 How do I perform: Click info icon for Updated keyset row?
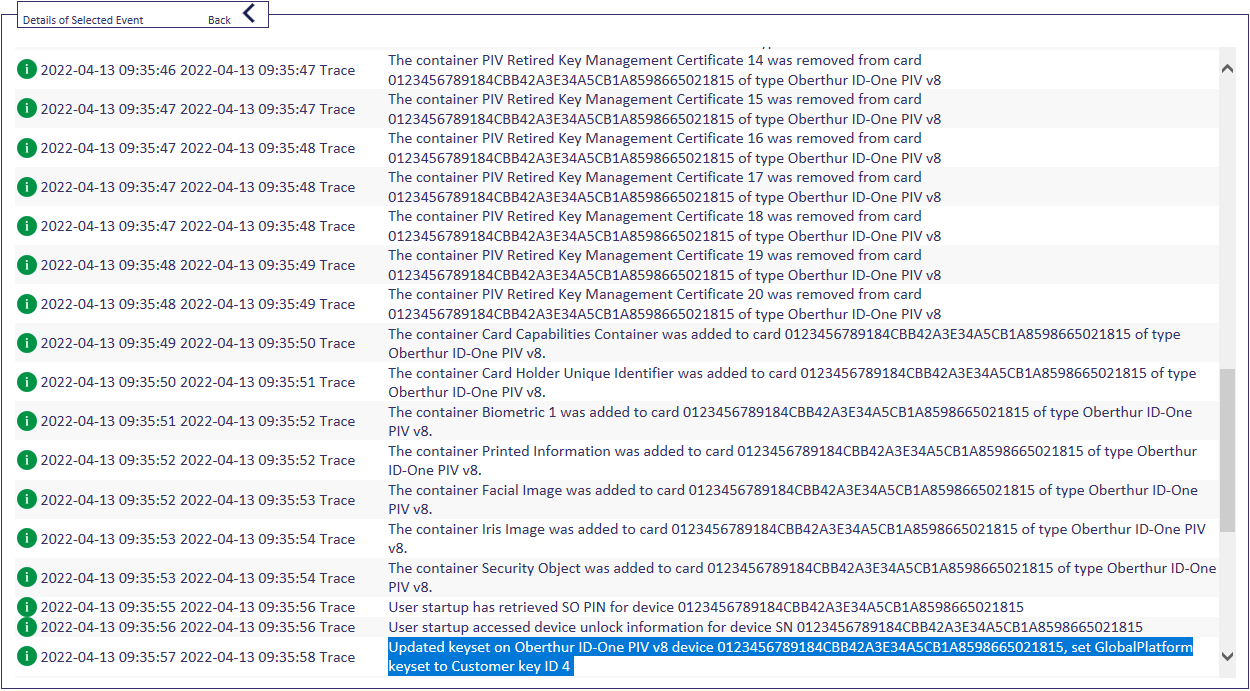point(27,657)
